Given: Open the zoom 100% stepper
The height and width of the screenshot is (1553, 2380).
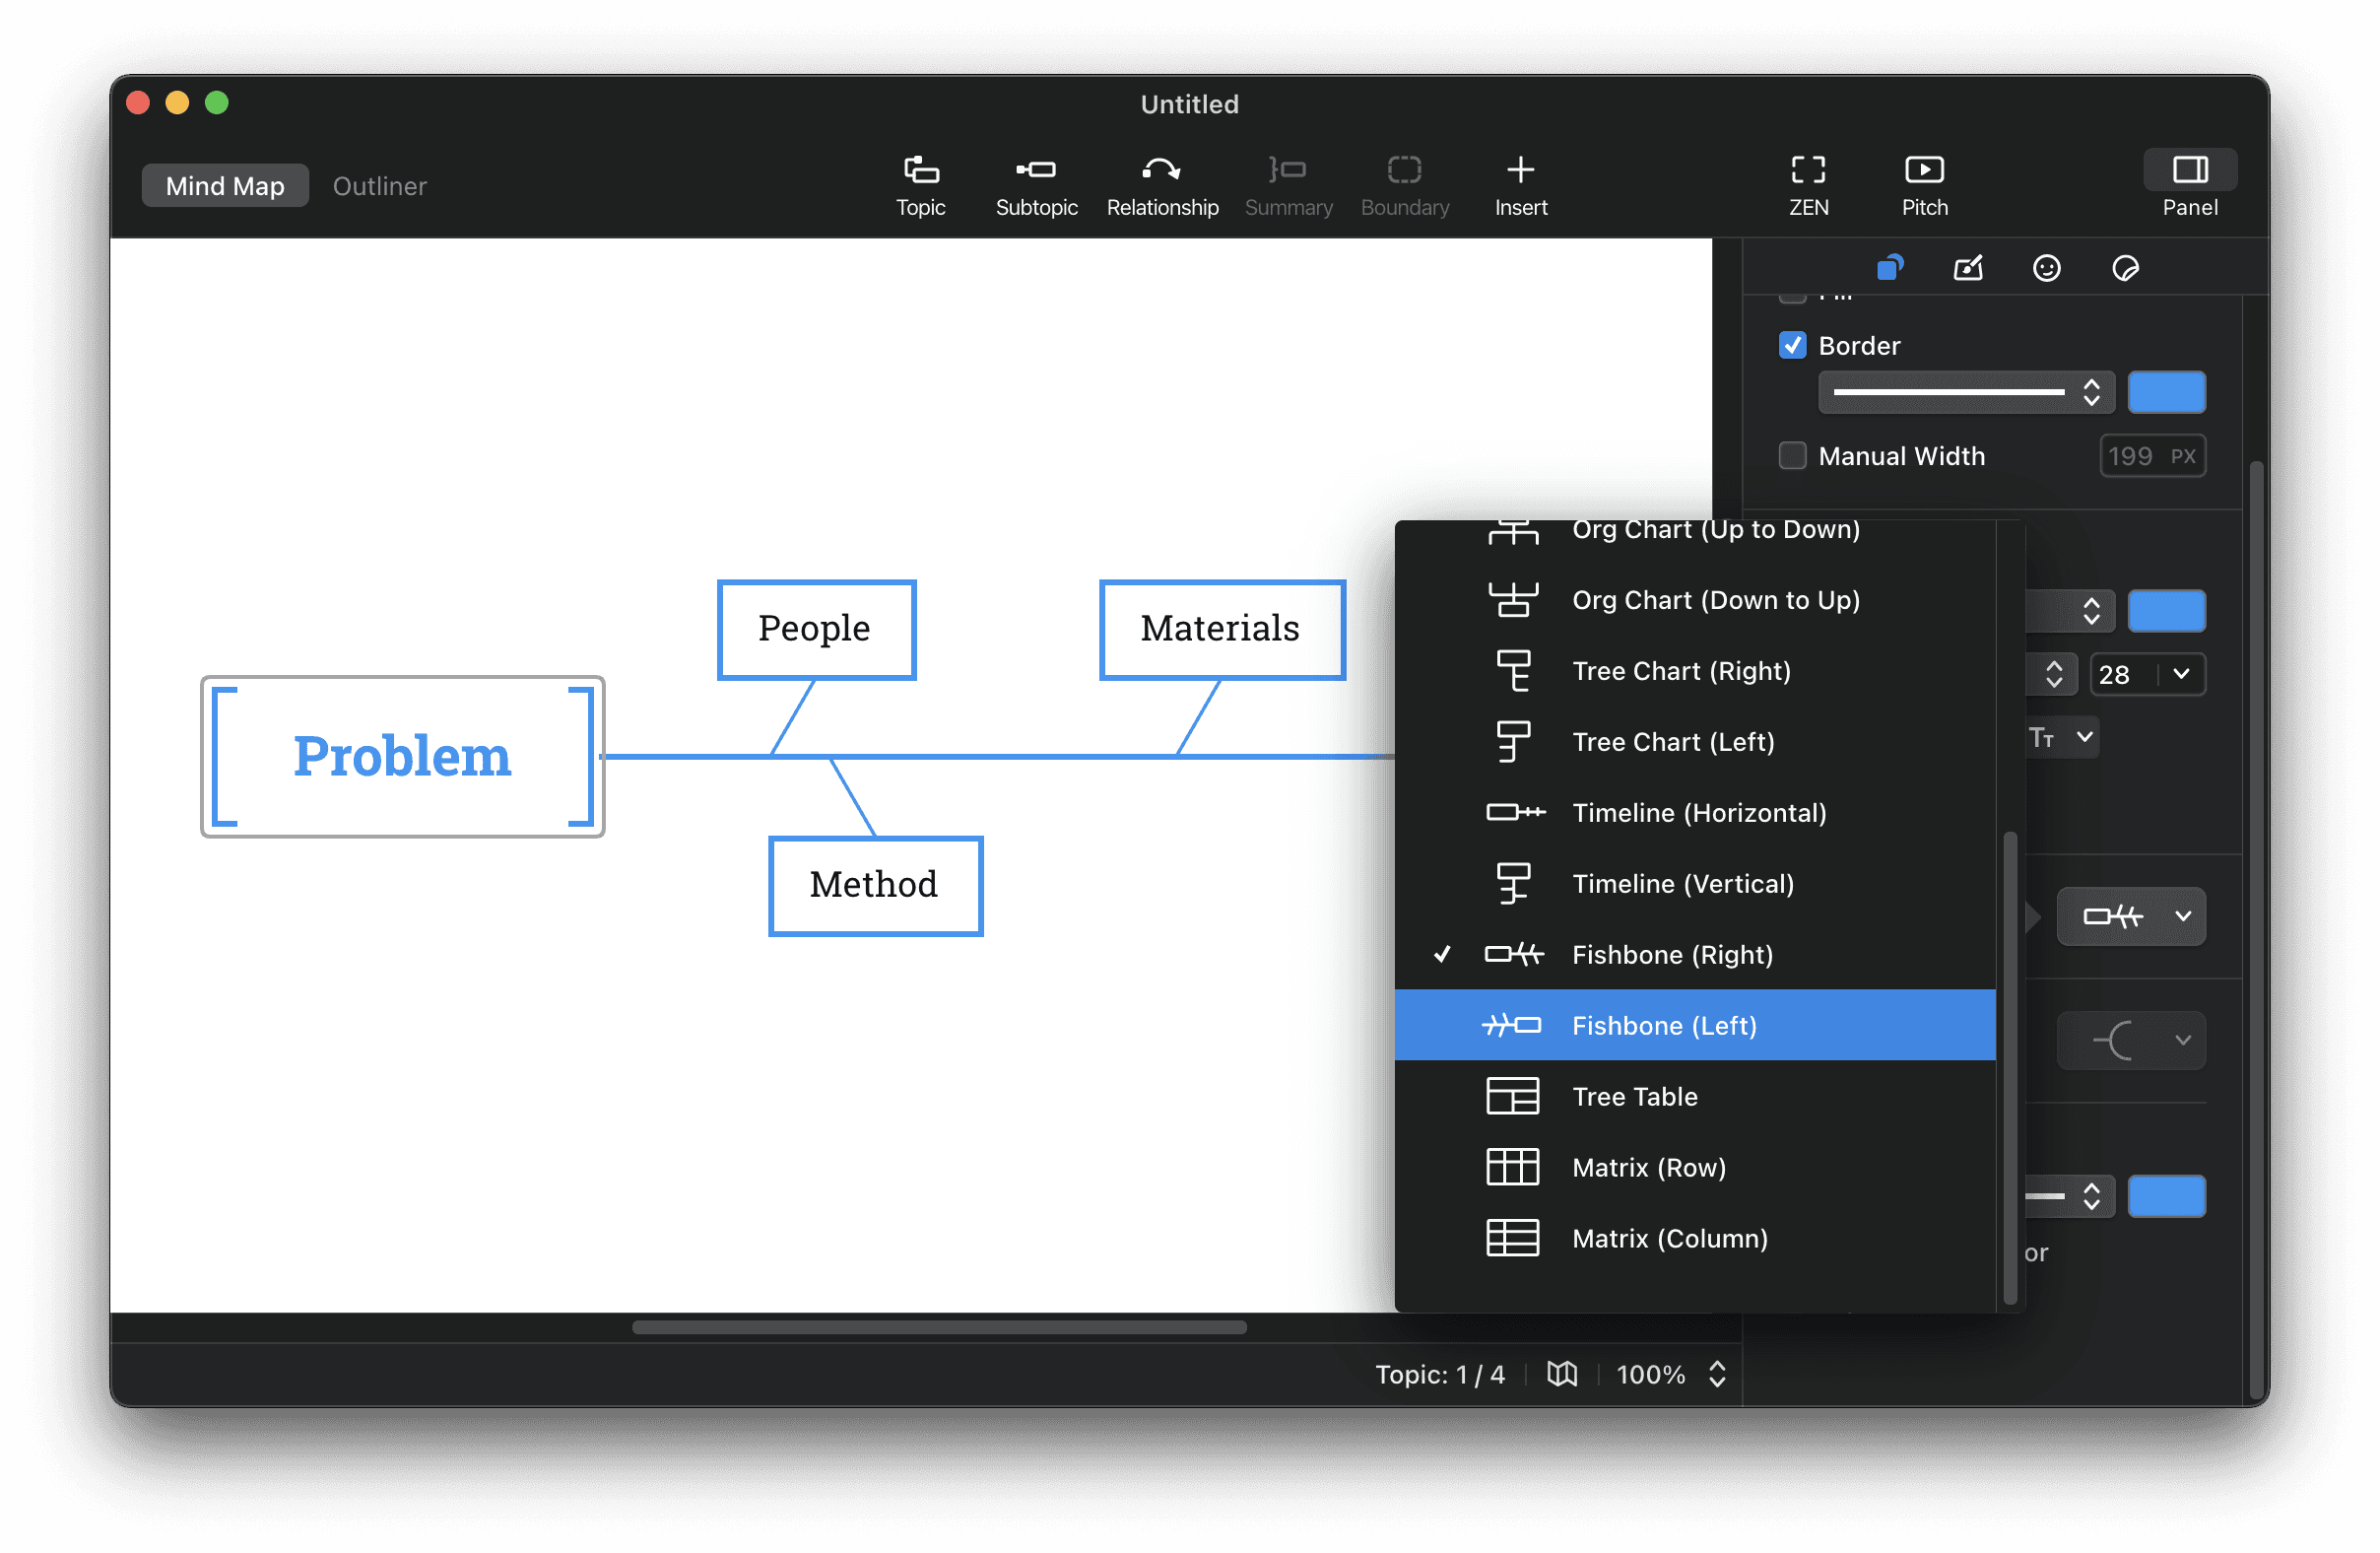Looking at the screenshot, I should click(x=1717, y=1374).
